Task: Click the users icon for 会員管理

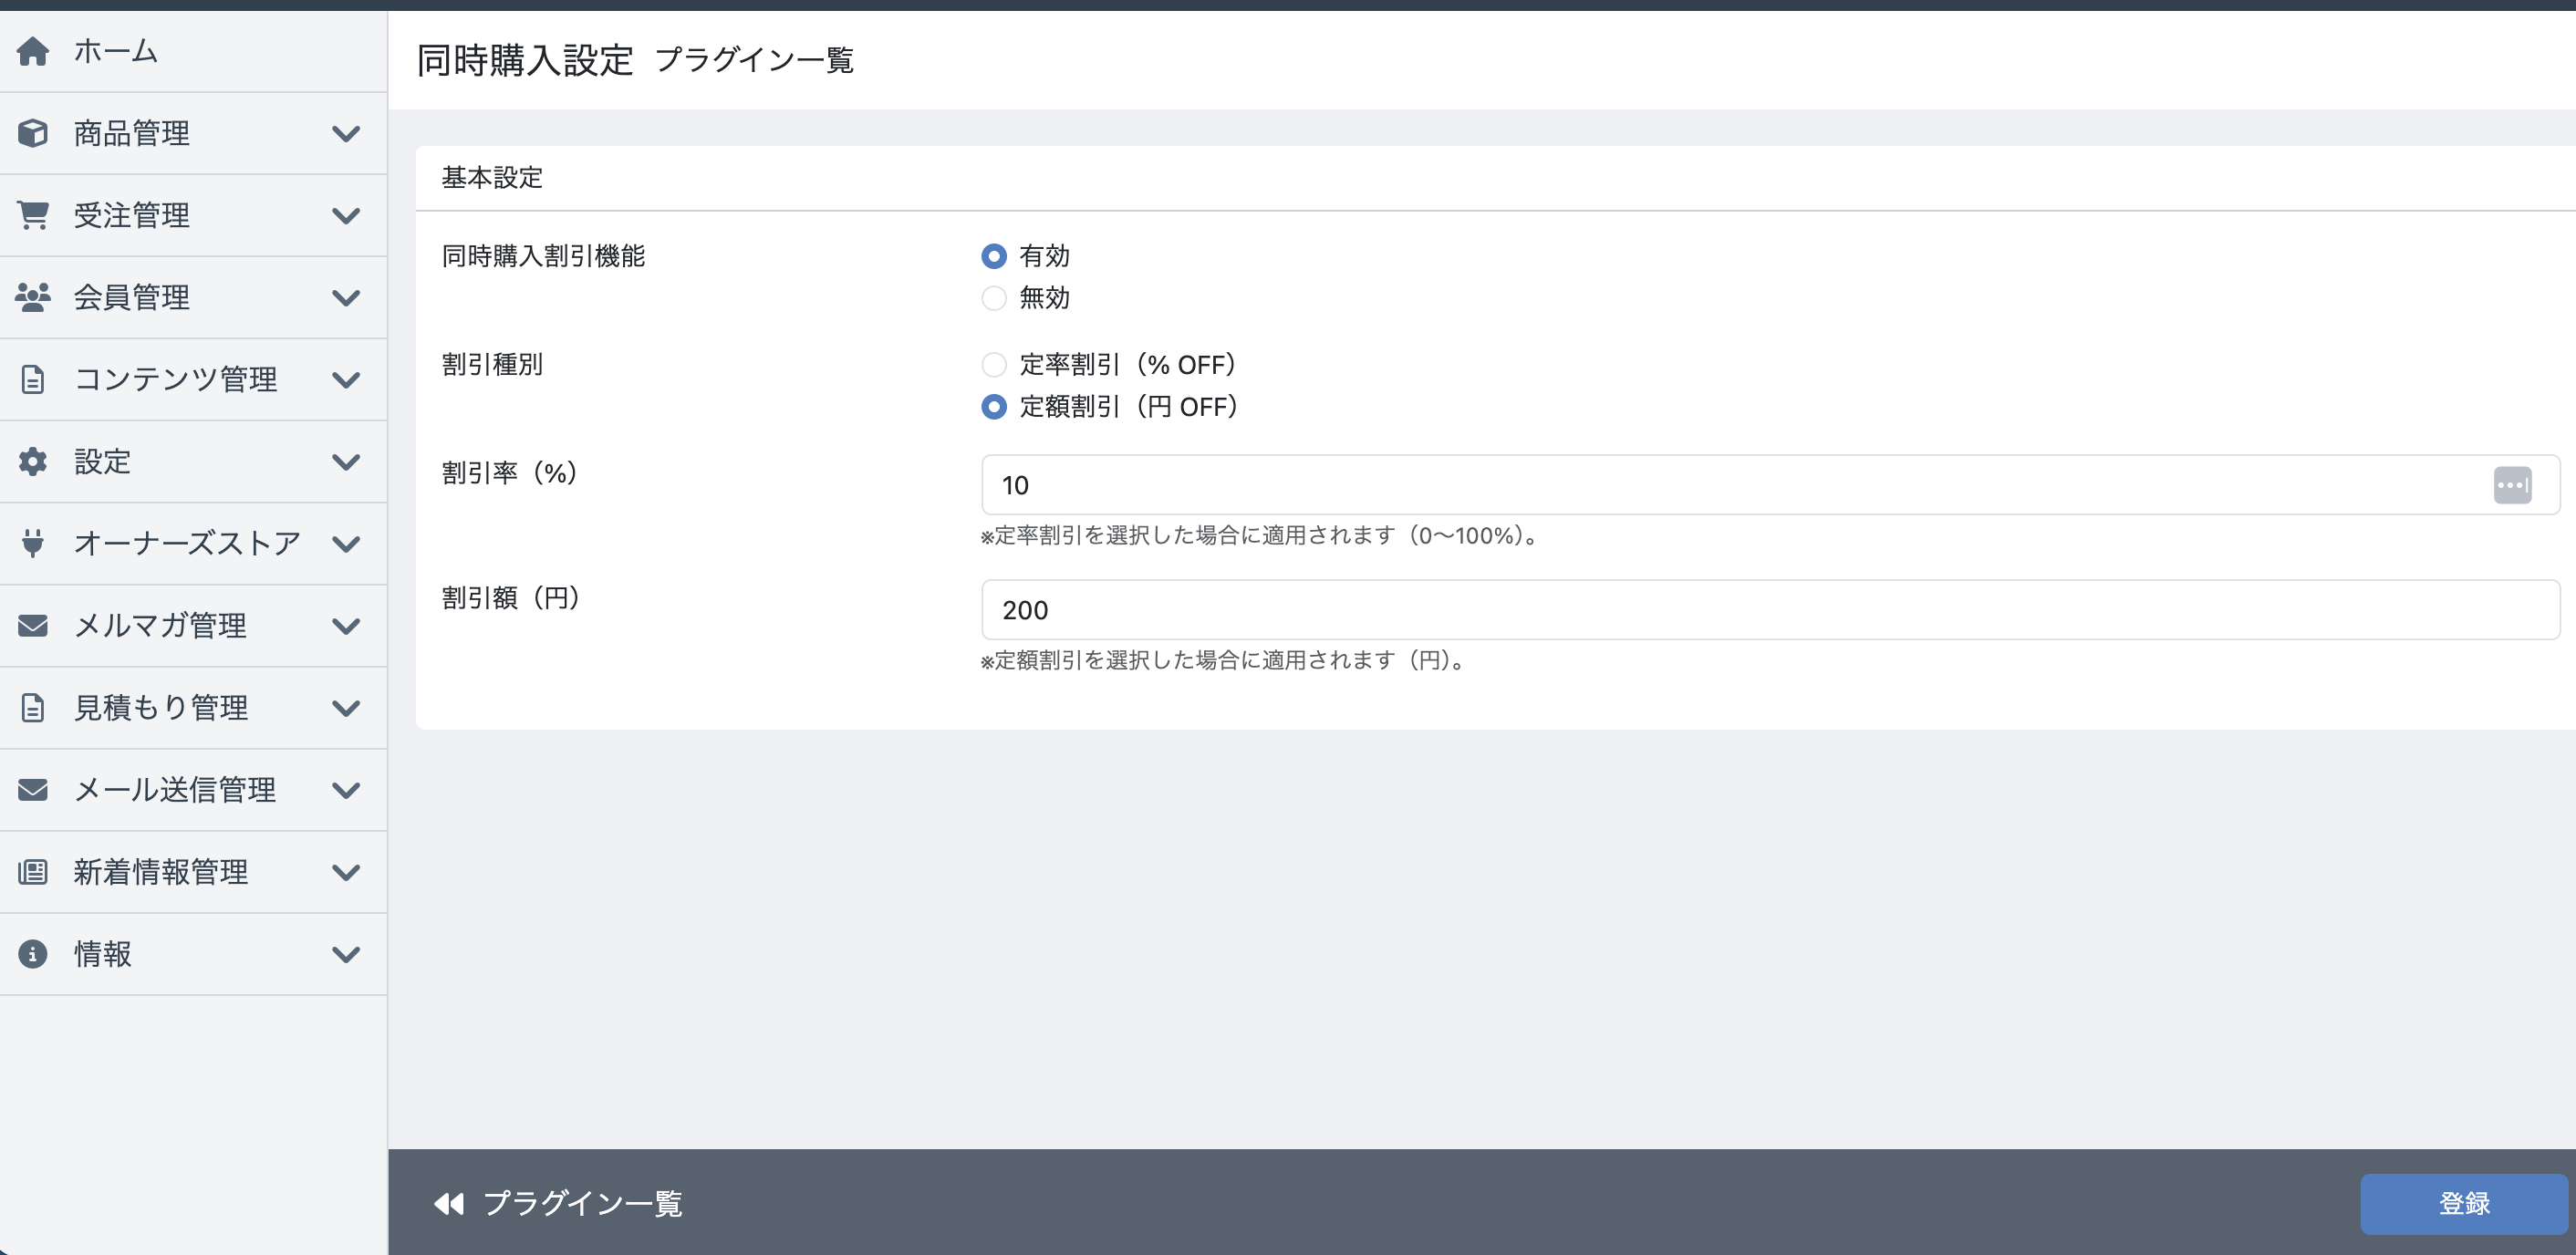Action: [33, 297]
